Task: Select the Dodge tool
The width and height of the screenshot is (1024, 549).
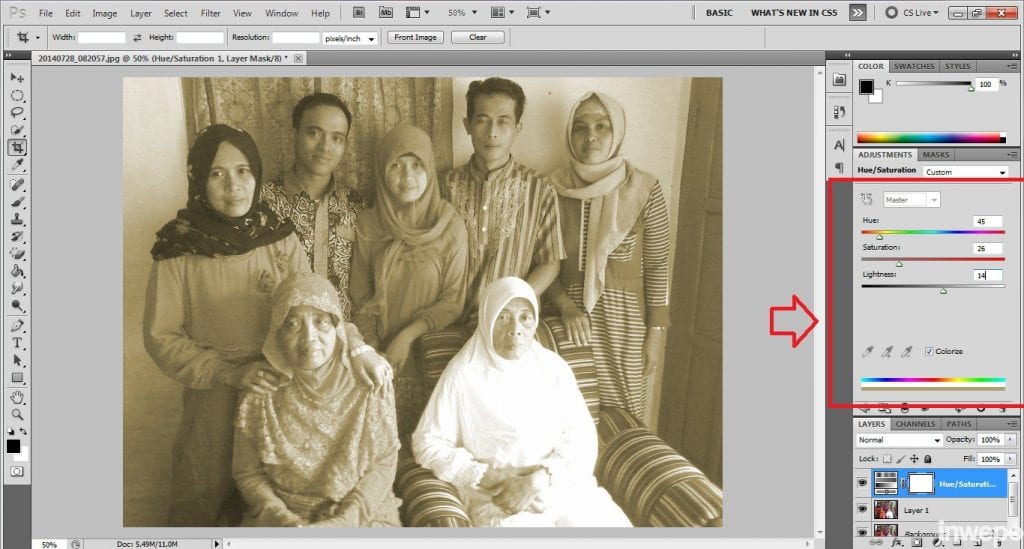Action: [17, 306]
